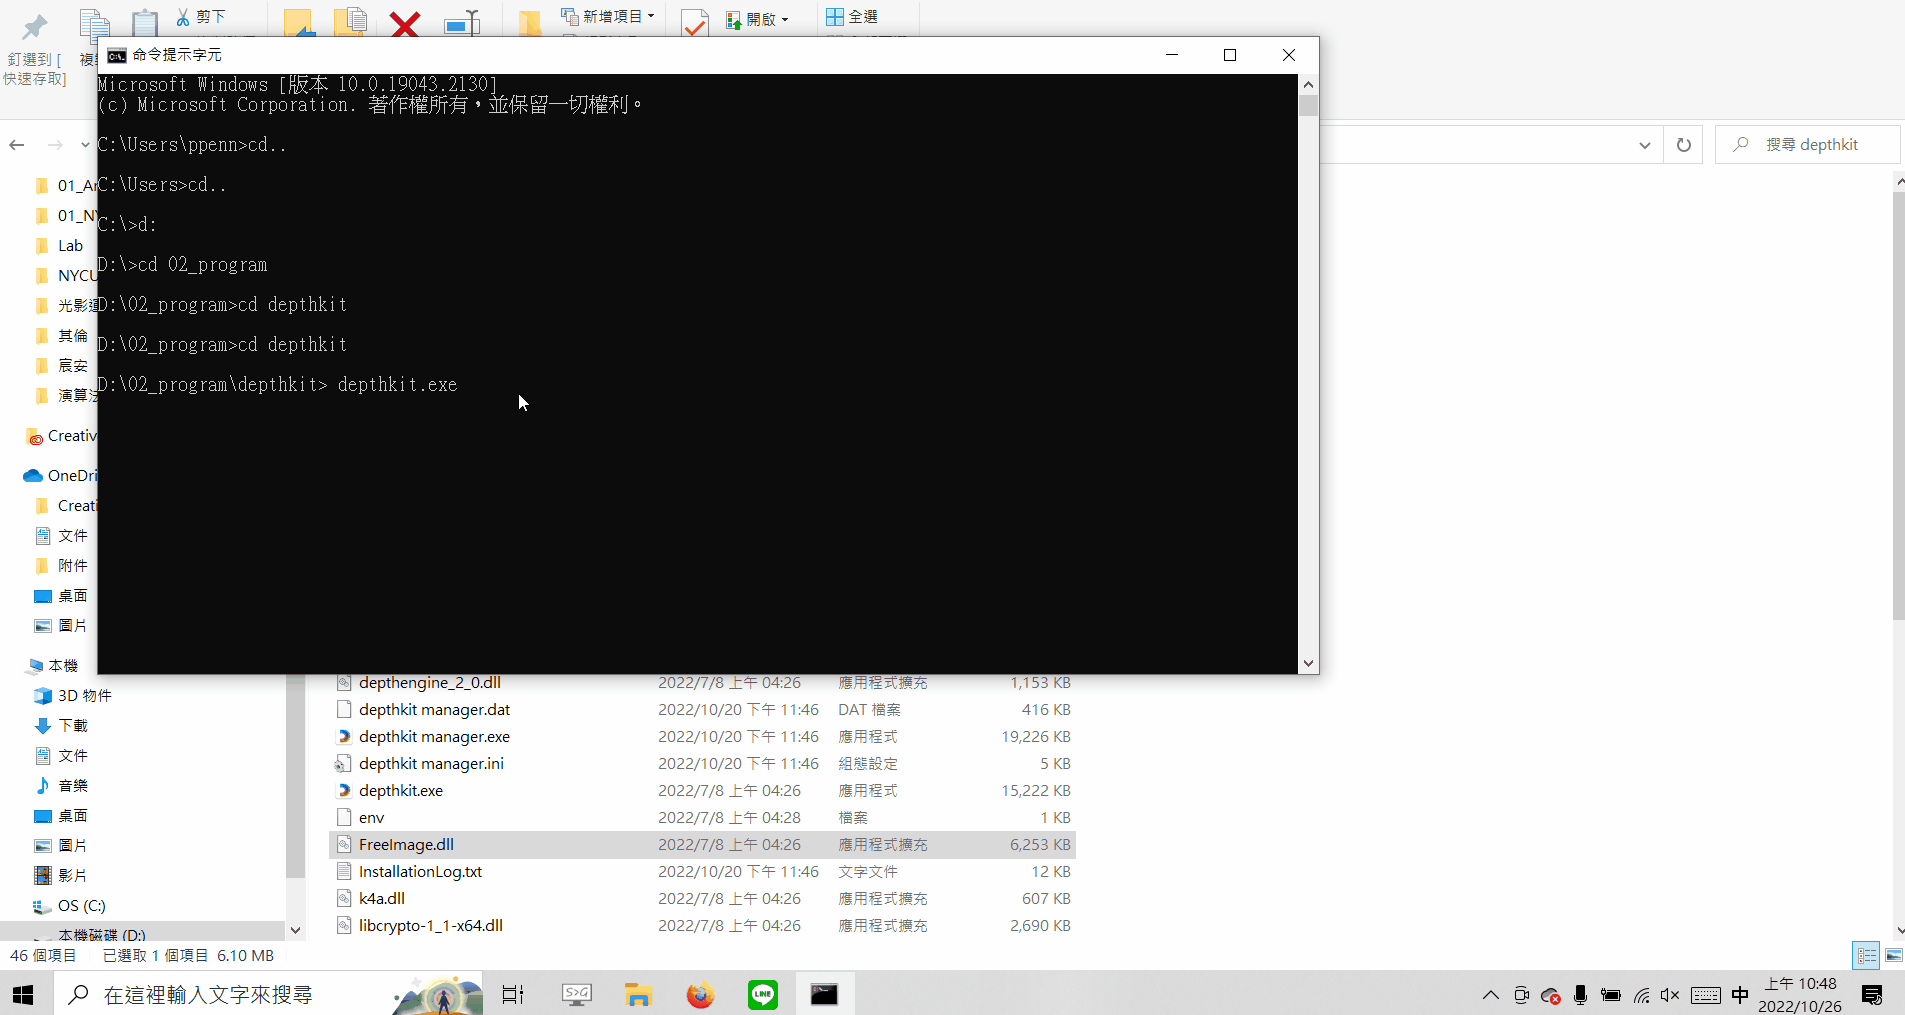Screen dimensions: 1905x1015
Task: Click the 剪下 (cut) scissors button
Action: 201,17
